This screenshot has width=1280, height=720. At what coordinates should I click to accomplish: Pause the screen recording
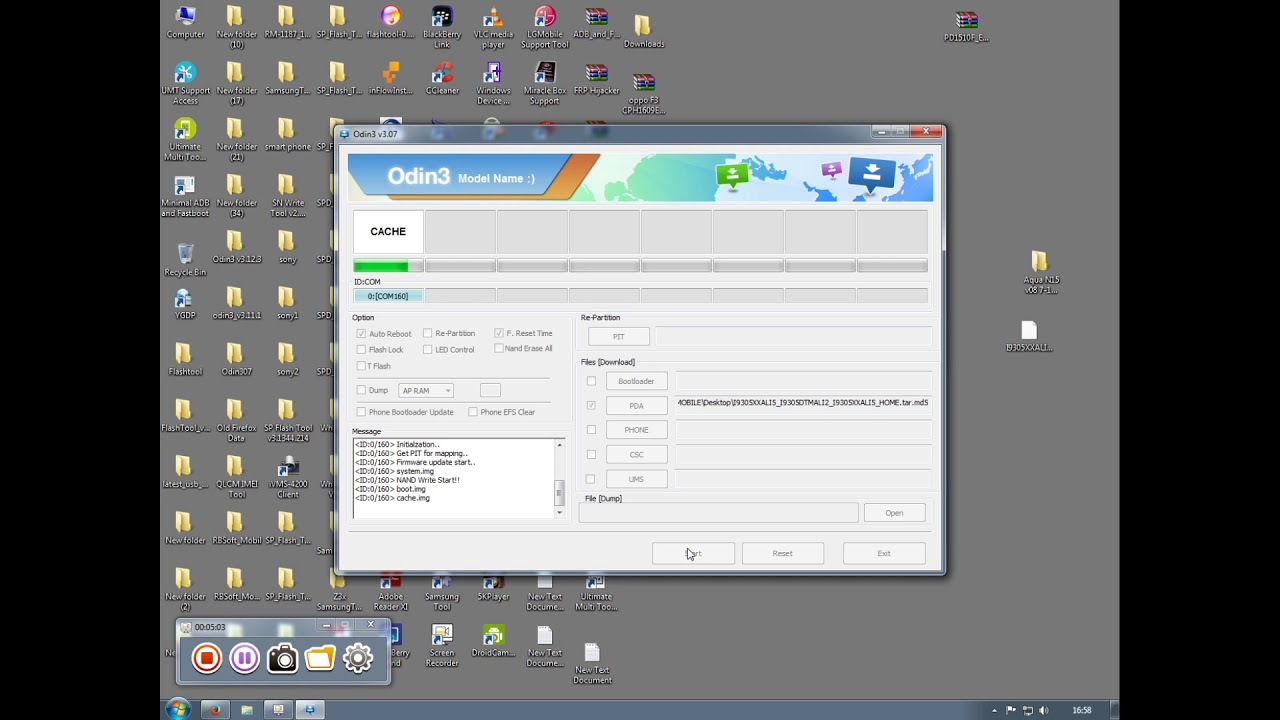click(244, 658)
